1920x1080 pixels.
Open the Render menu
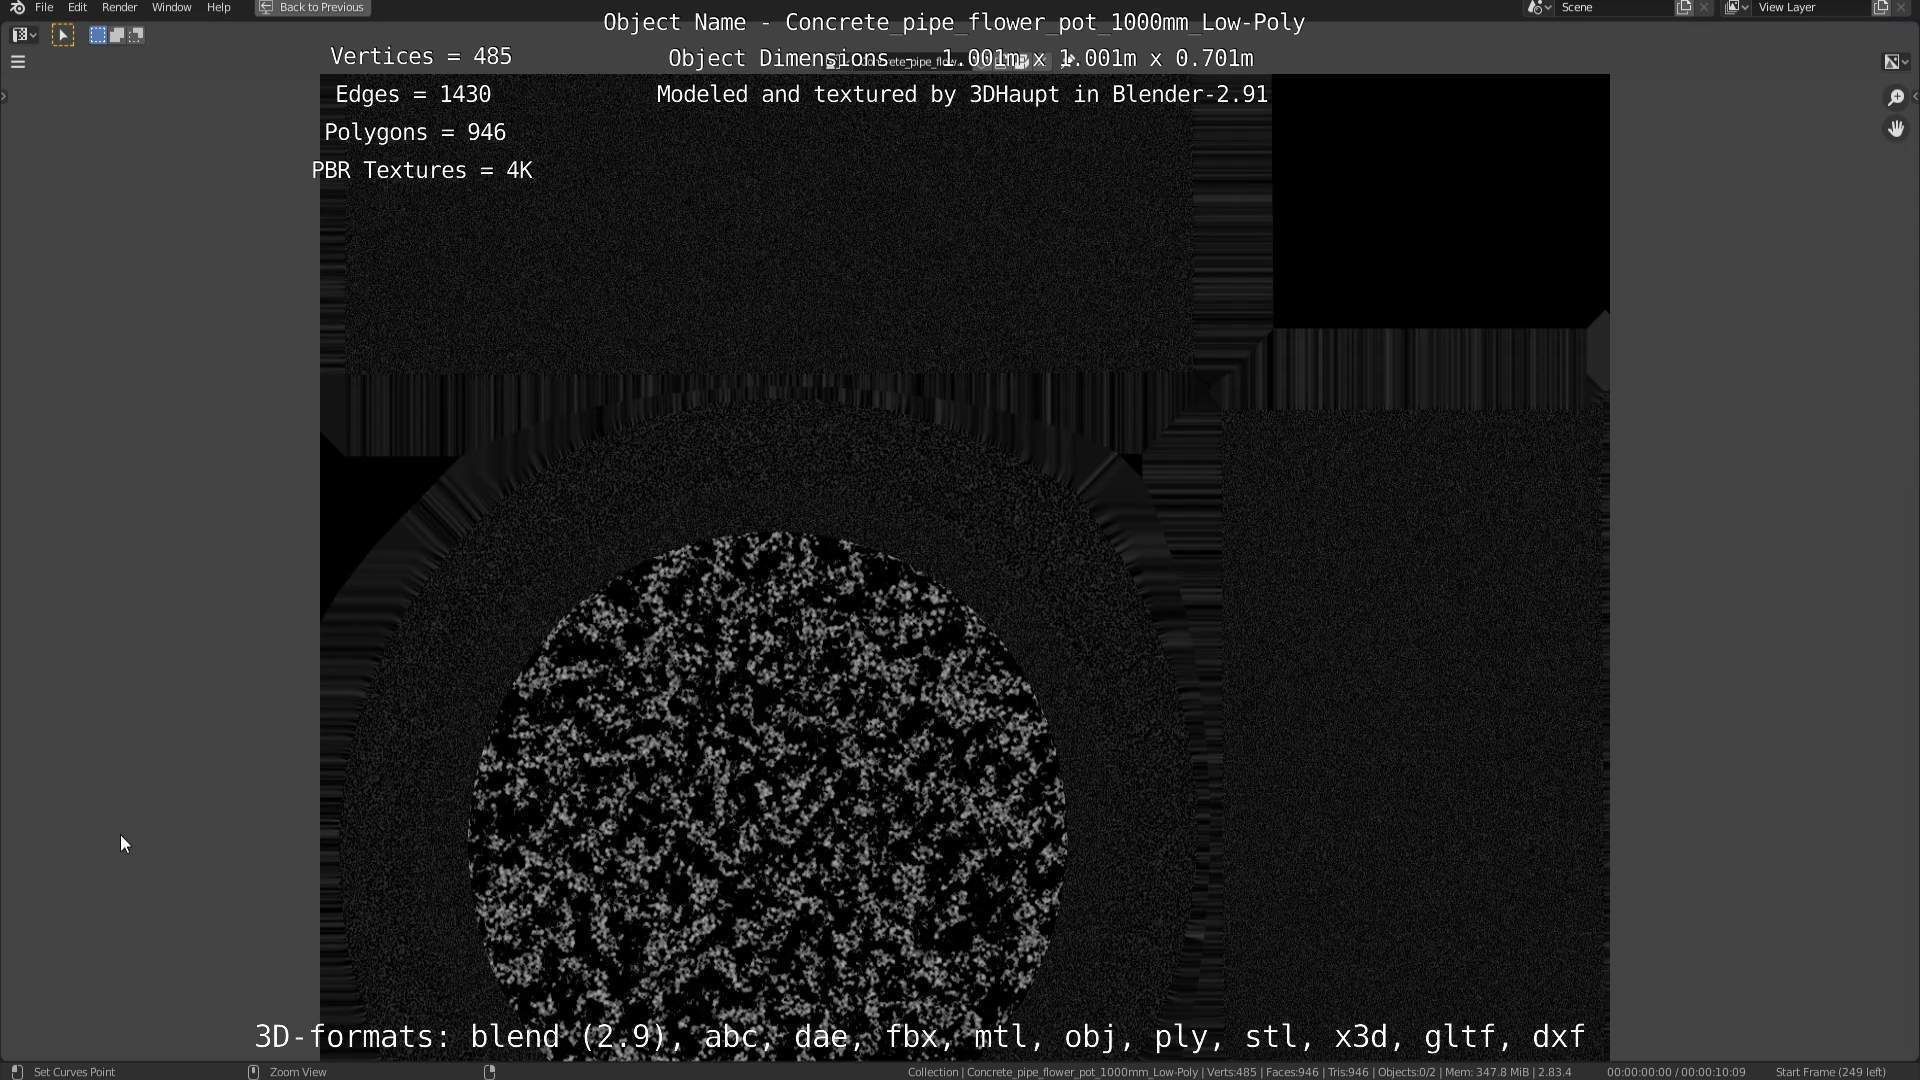[x=119, y=7]
